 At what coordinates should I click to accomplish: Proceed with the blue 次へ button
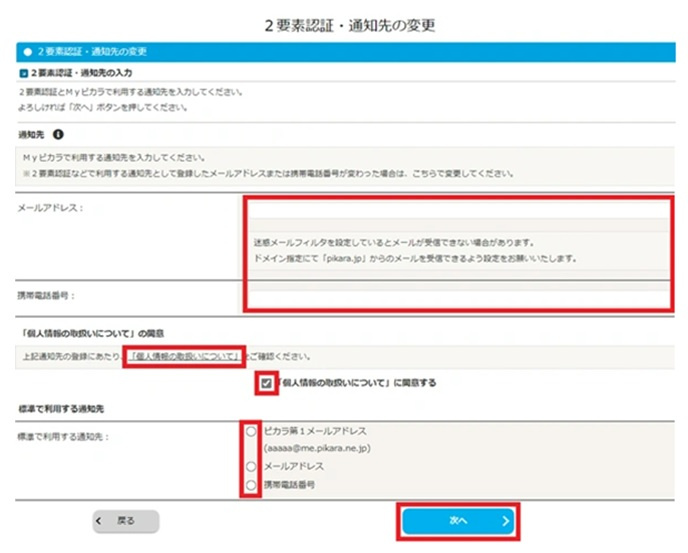point(458,521)
